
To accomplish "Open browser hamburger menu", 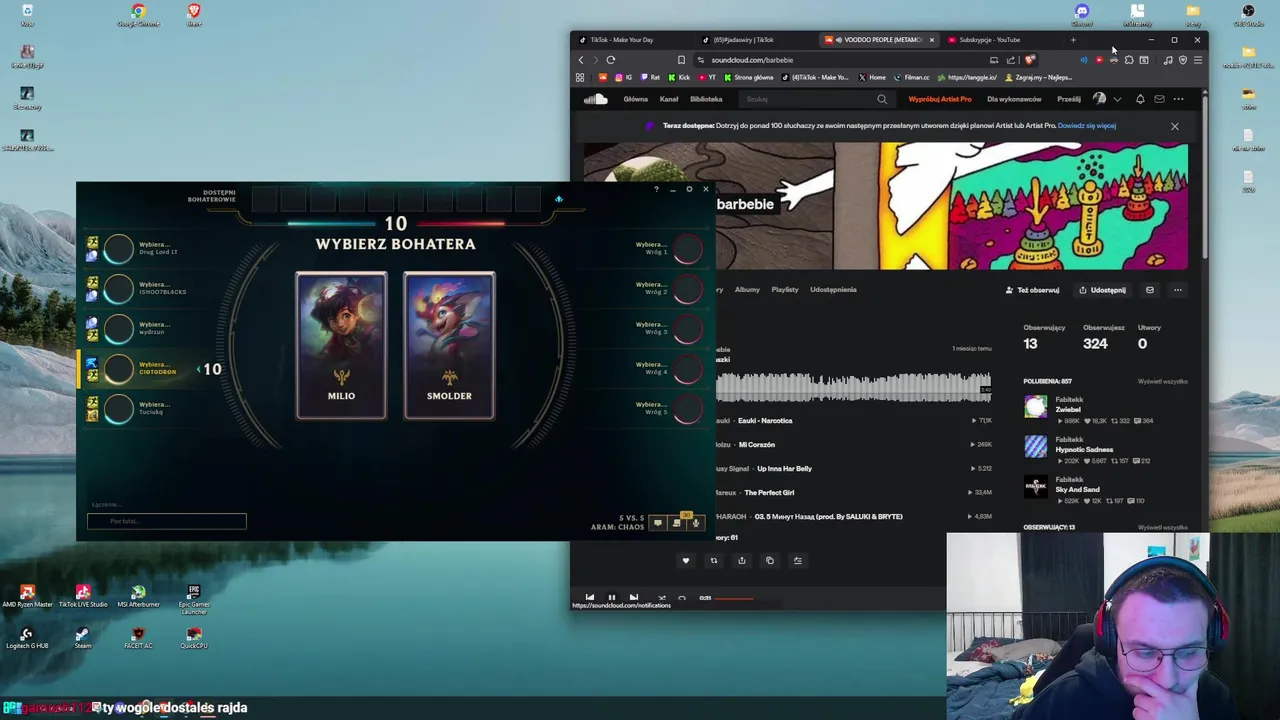I will [x=1197, y=60].
